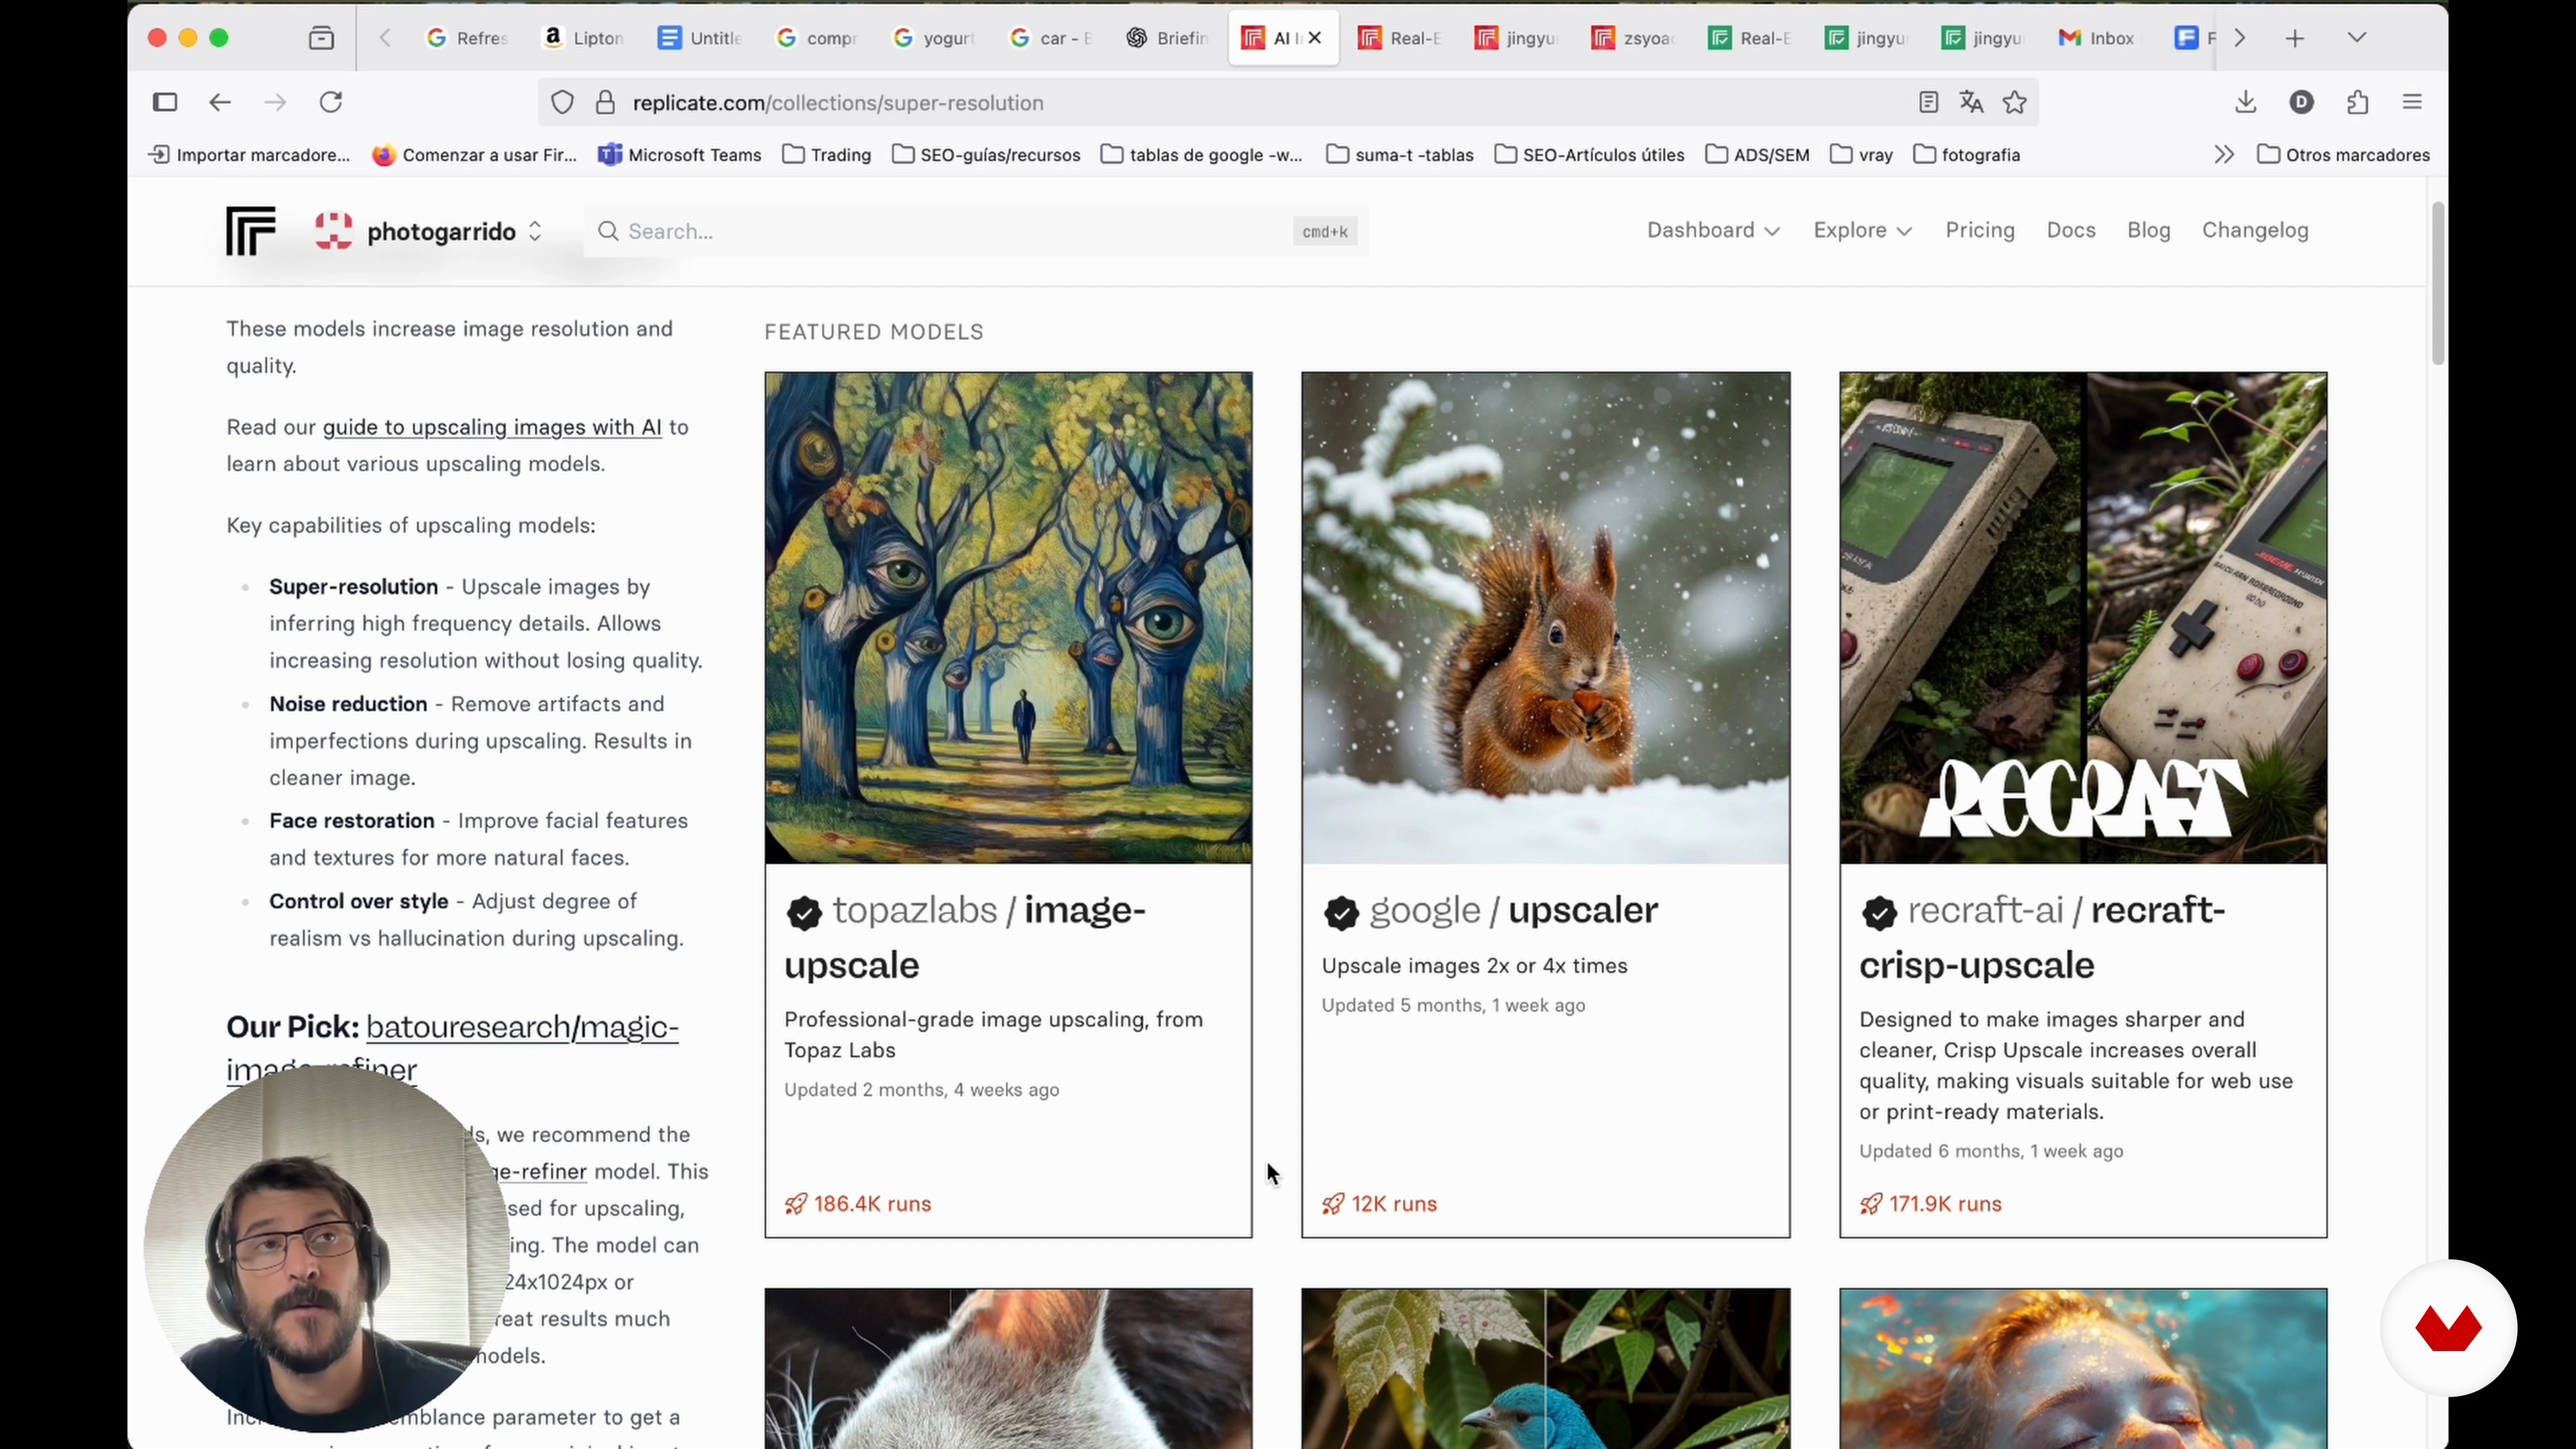Screen dimensions: 2576x1449
Task: Toggle the sidebar panel icon
Action: 165,102
